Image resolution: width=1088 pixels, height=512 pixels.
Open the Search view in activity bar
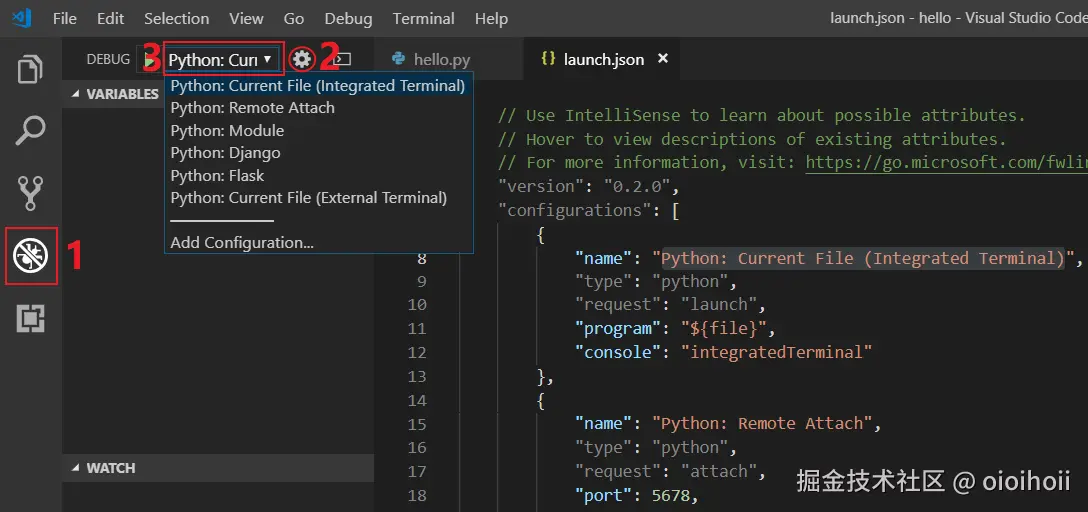tap(31, 130)
